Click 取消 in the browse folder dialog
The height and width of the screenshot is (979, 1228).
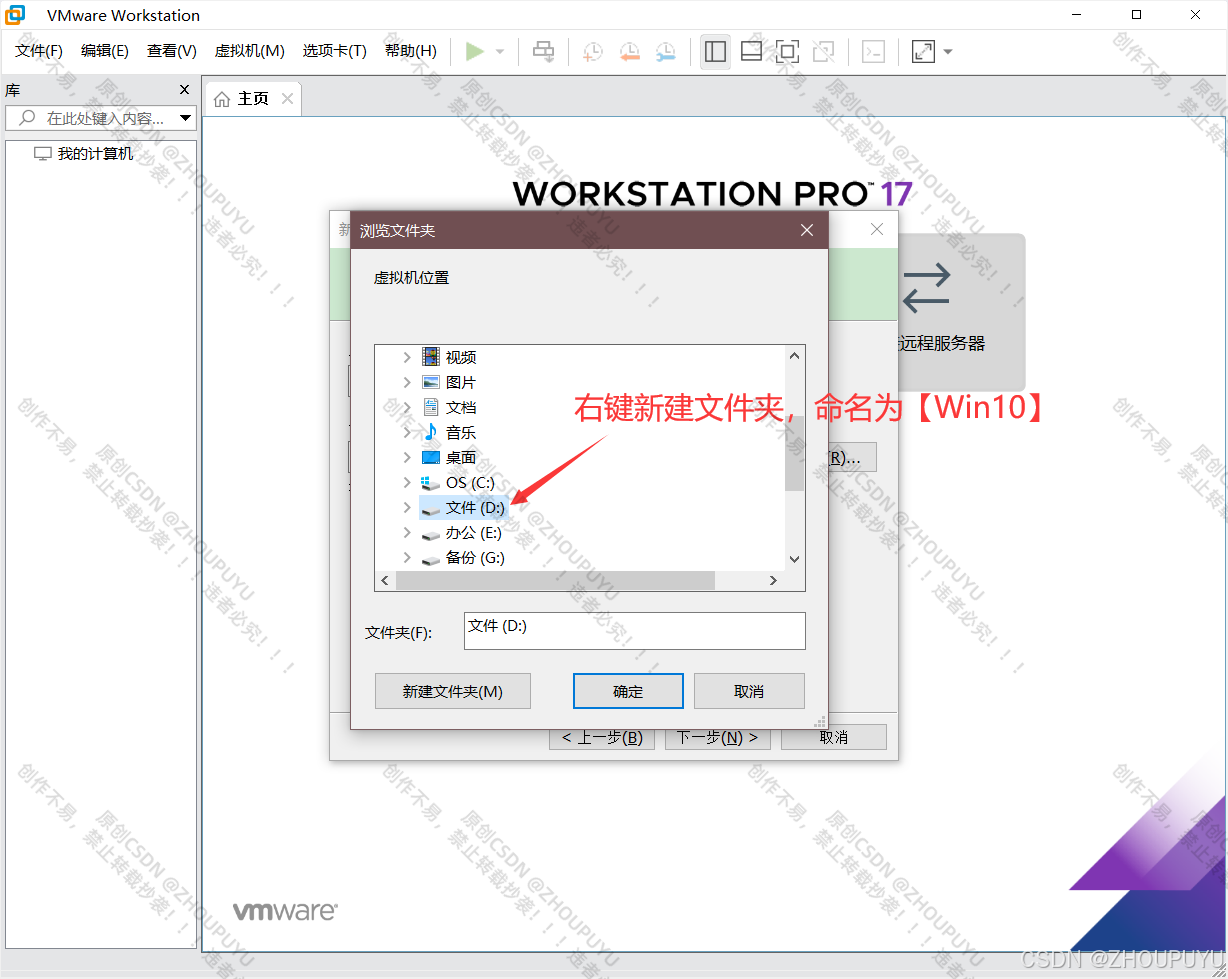click(x=749, y=691)
